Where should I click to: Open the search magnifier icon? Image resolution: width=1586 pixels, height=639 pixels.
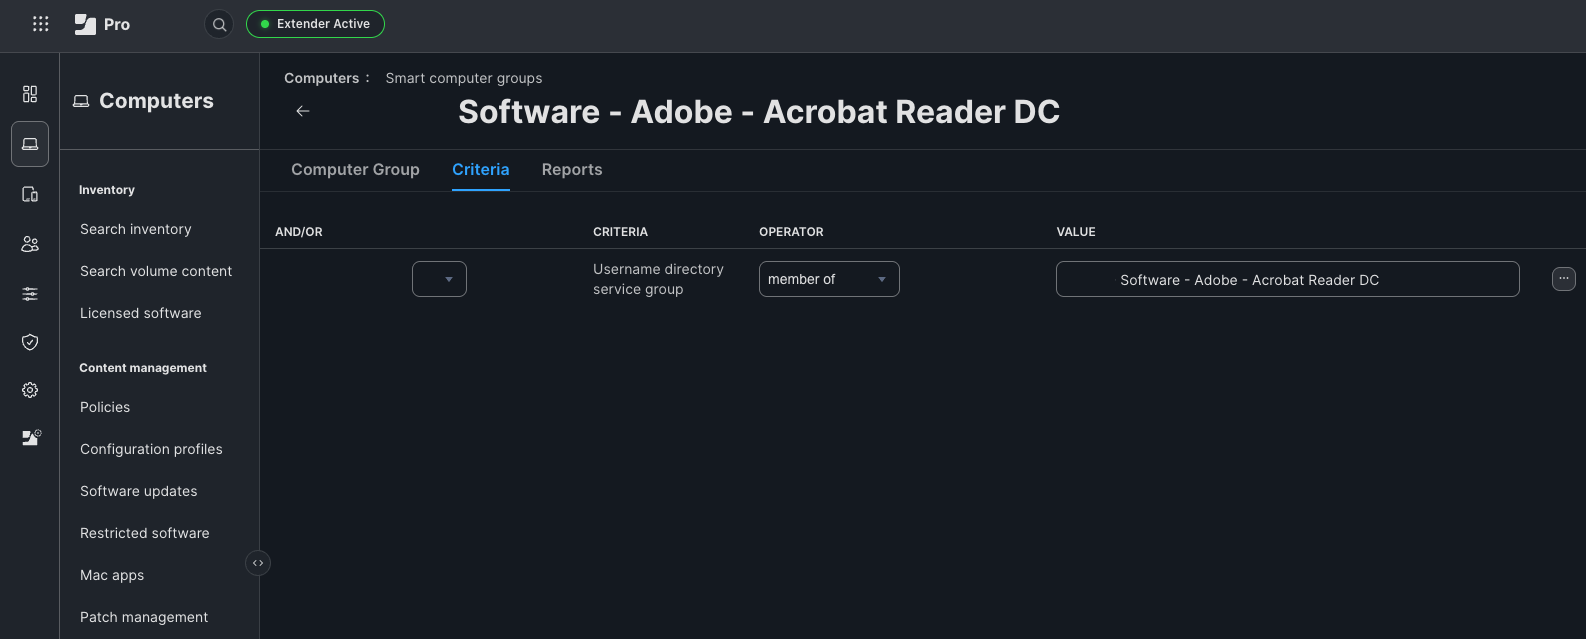pyautogui.click(x=219, y=24)
